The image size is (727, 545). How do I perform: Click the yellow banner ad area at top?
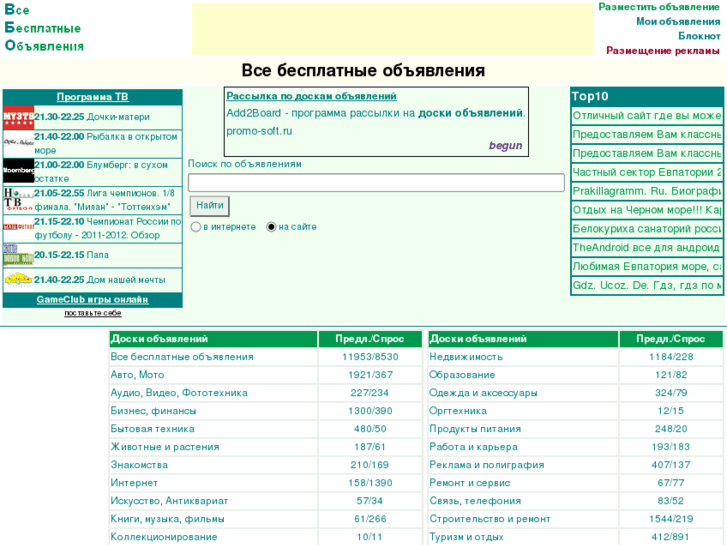click(392, 30)
